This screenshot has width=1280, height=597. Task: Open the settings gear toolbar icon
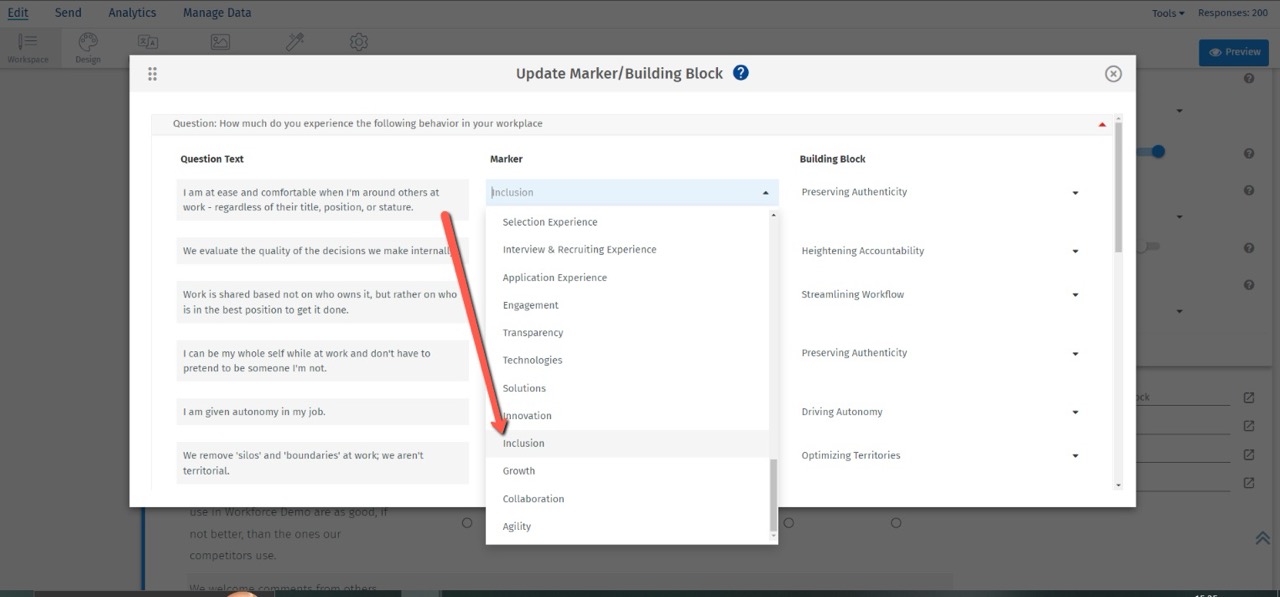pyautogui.click(x=359, y=42)
